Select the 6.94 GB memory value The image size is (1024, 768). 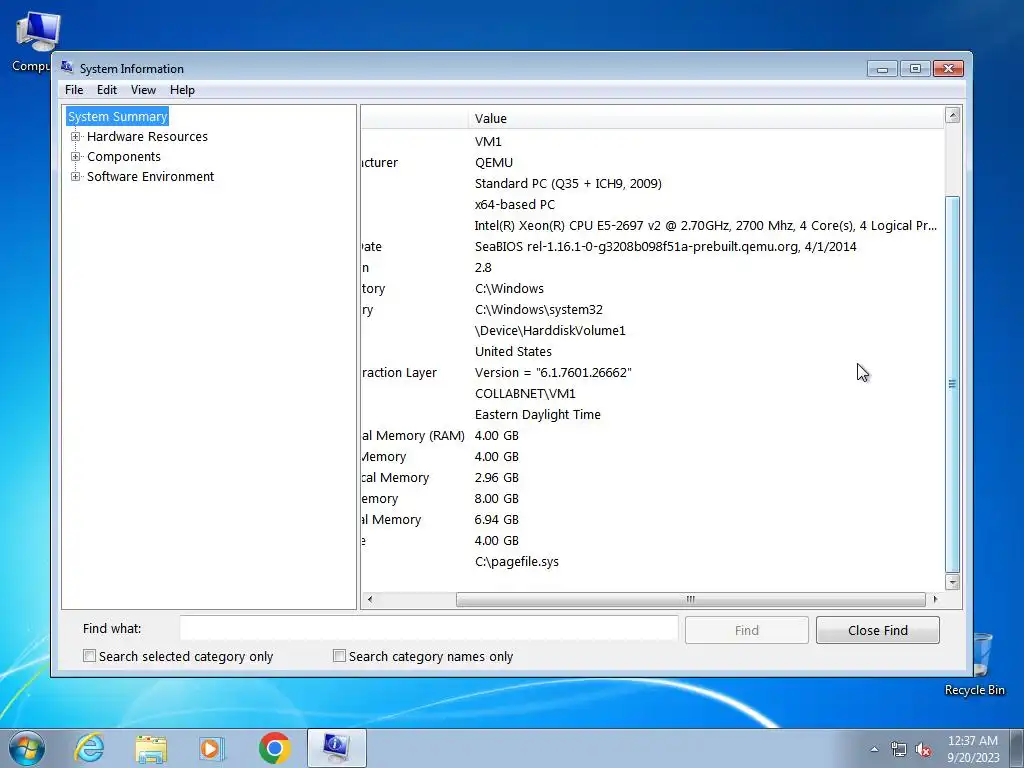point(496,519)
